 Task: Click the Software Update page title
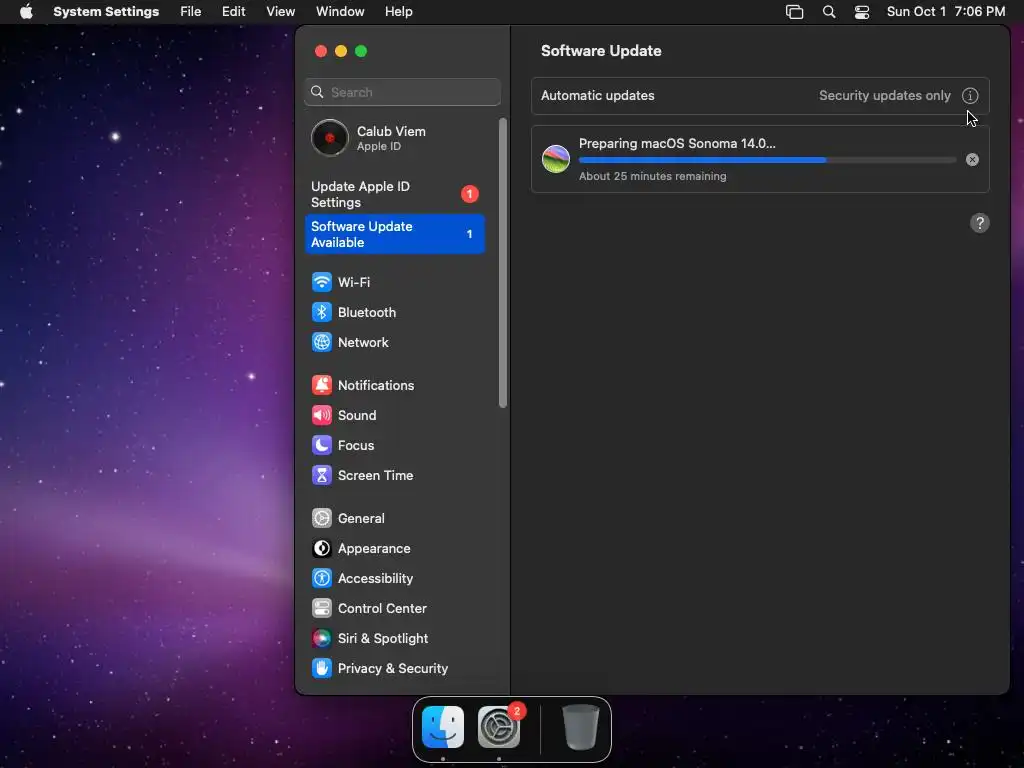click(601, 51)
